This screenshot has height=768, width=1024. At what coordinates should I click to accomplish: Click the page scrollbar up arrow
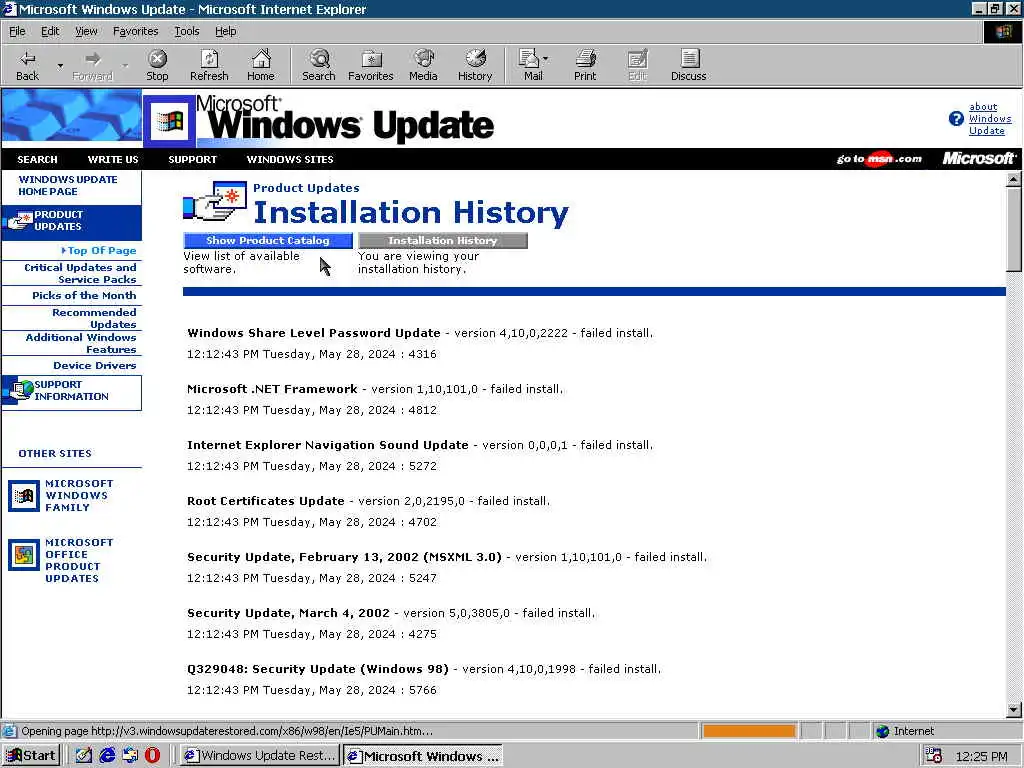coord(1014,179)
